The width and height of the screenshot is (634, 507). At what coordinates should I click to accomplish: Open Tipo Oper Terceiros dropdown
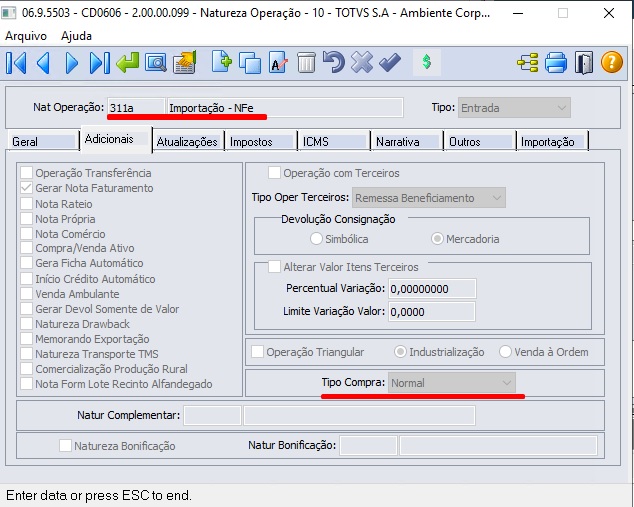[x=429, y=198]
